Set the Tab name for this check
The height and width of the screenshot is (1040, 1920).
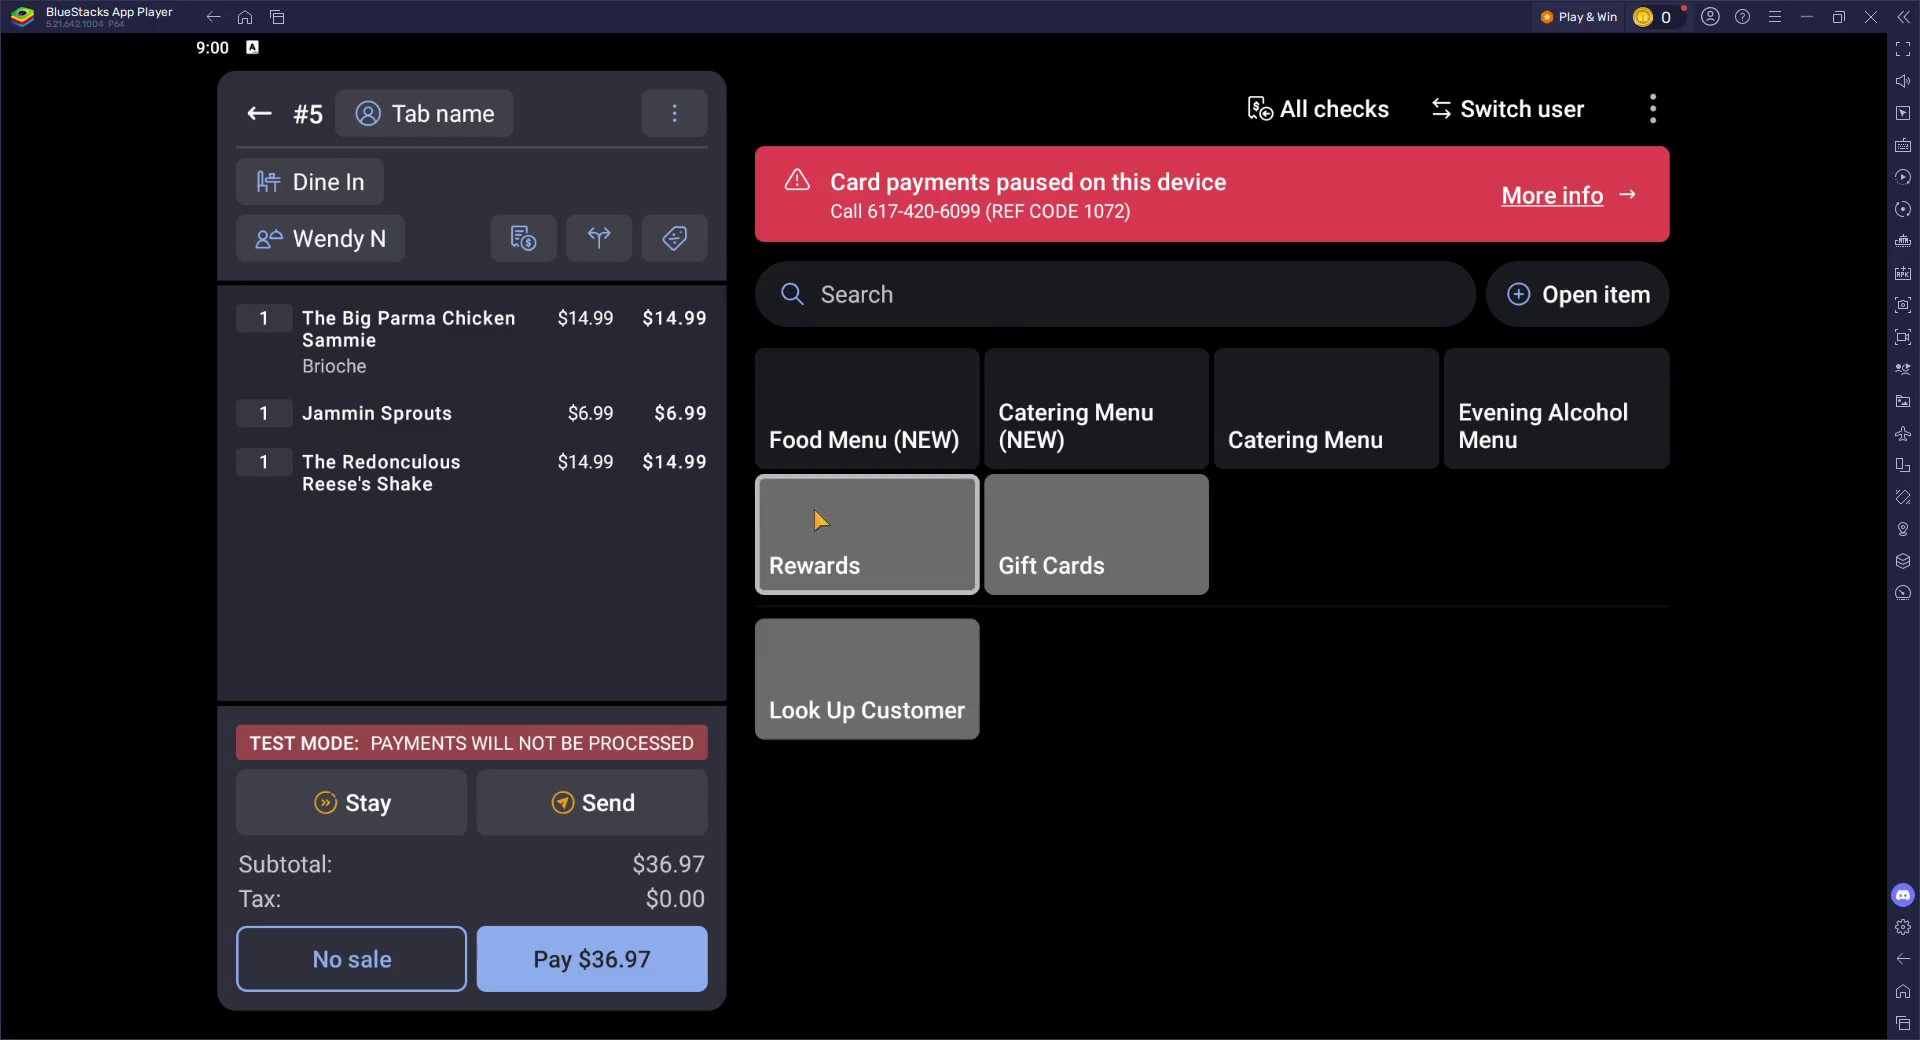425,114
